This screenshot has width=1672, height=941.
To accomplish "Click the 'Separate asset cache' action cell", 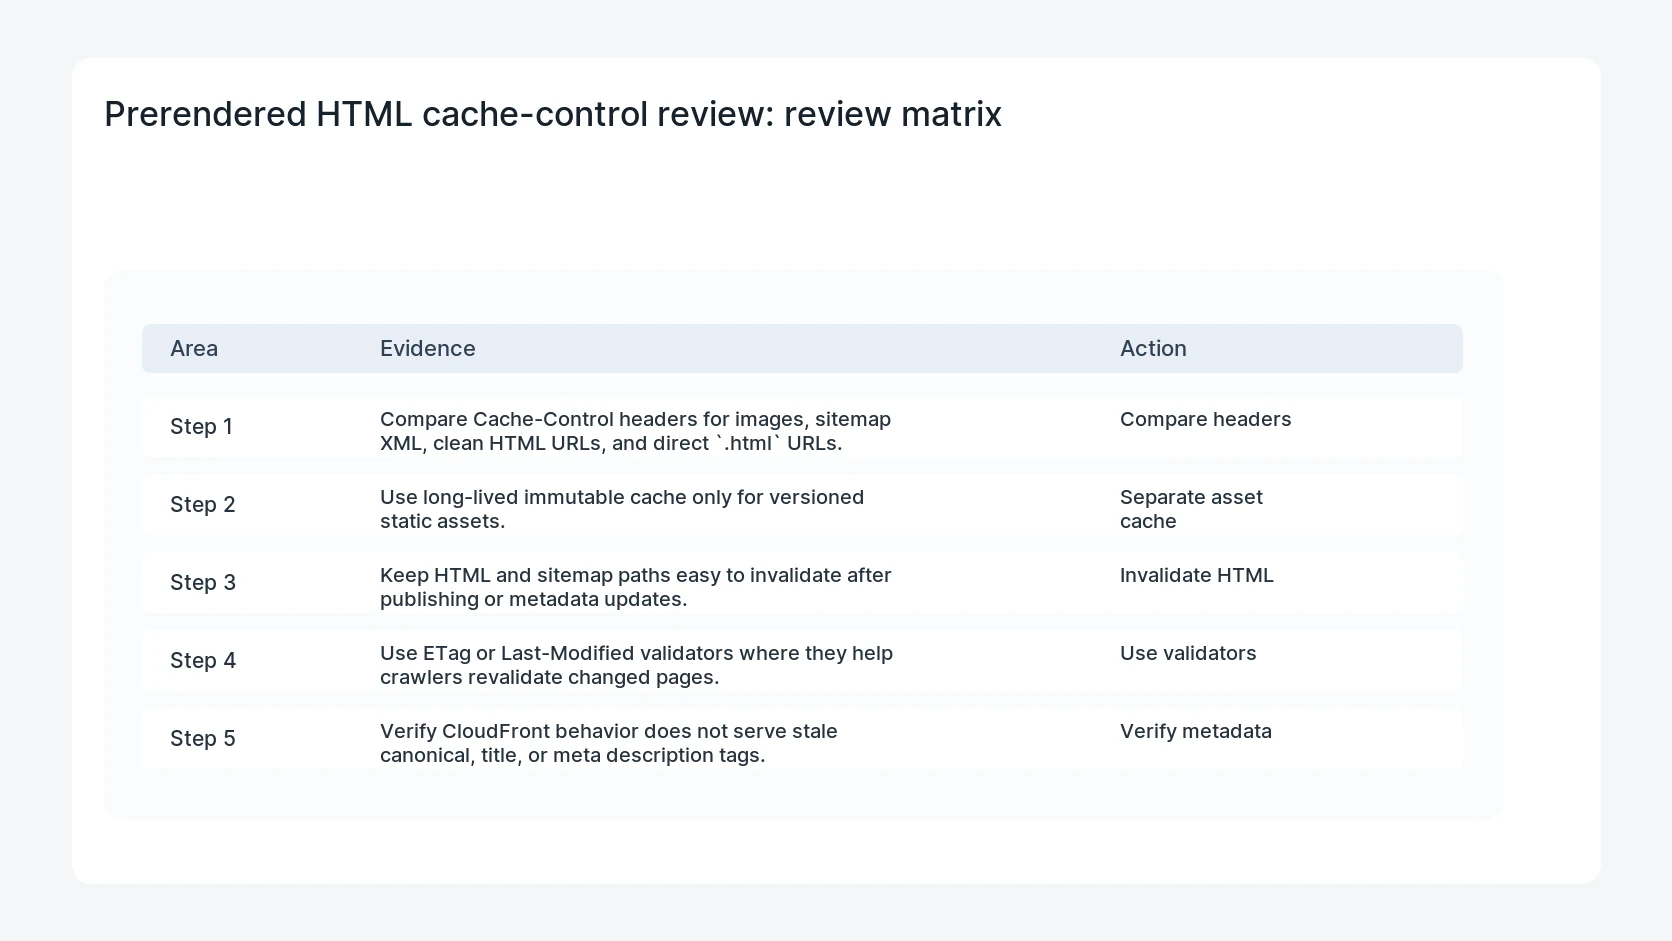I will tap(1191, 509).
